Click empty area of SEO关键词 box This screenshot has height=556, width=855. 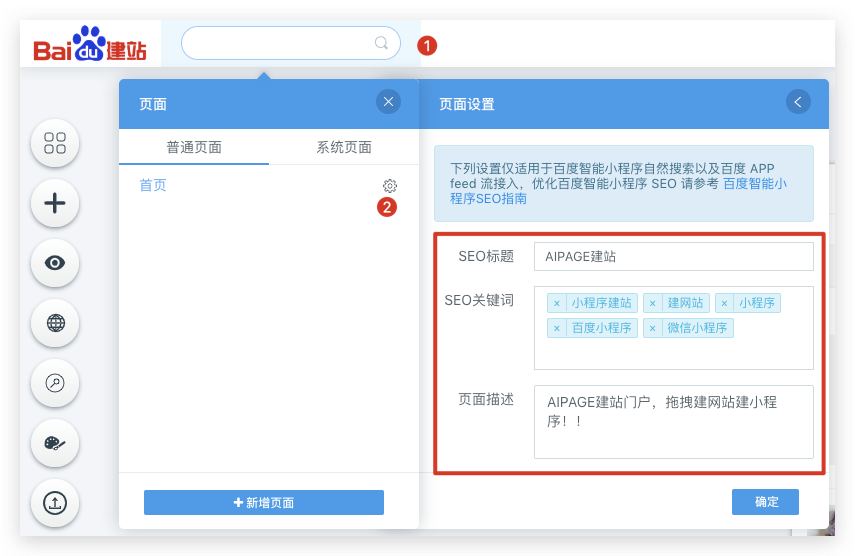(x=674, y=354)
